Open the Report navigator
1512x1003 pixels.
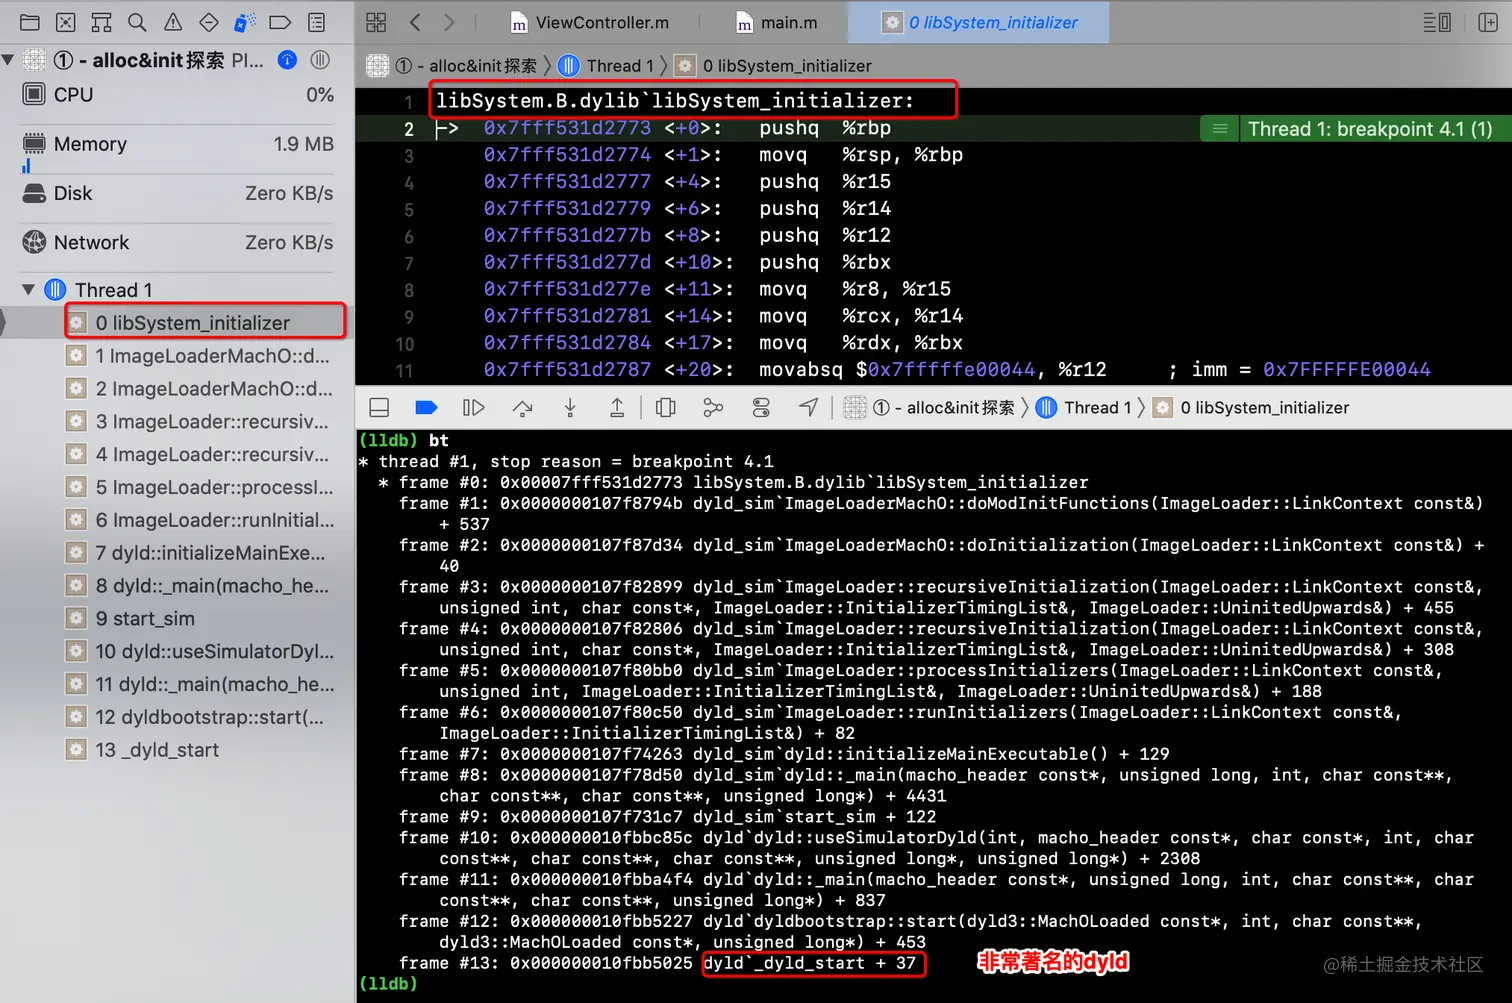[x=316, y=22]
